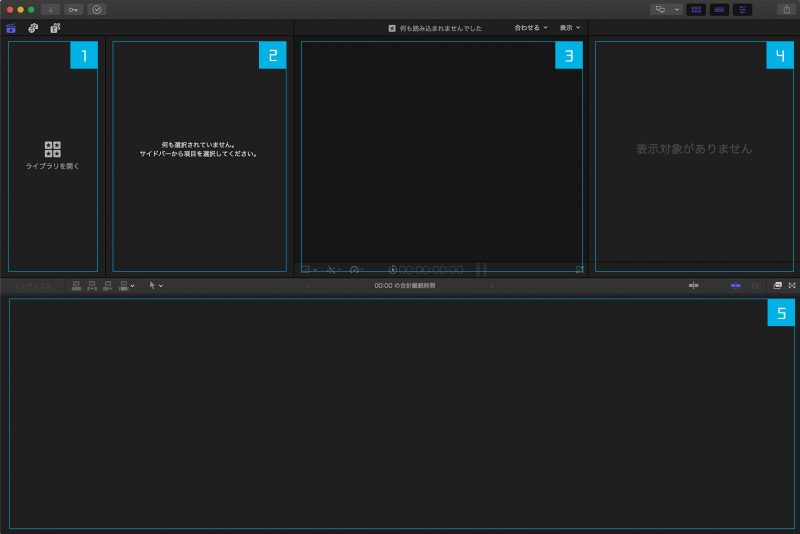Image resolution: width=800 pixels, height=534 pixels.
Task: Toggle the browser panel visibility button
Action: click(696, 10)
